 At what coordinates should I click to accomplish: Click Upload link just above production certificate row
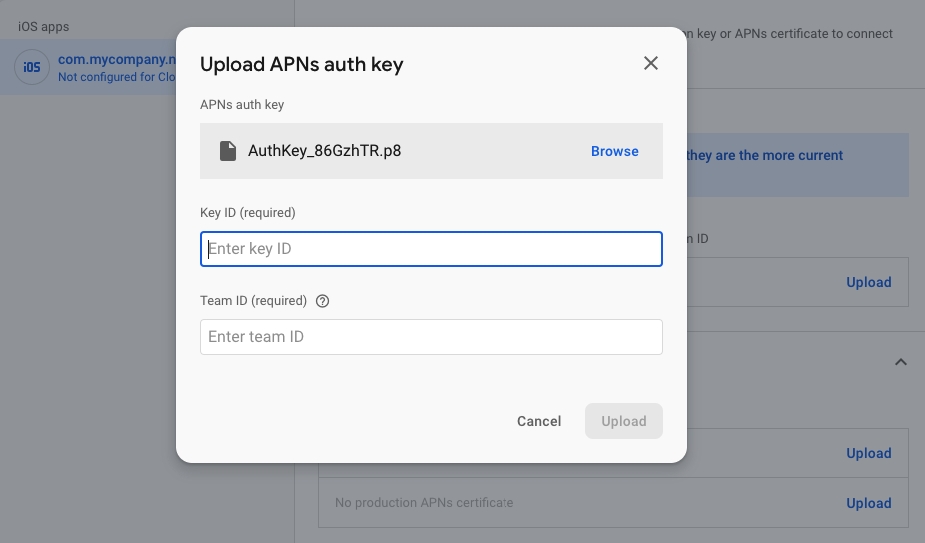[x=868, y=453]
